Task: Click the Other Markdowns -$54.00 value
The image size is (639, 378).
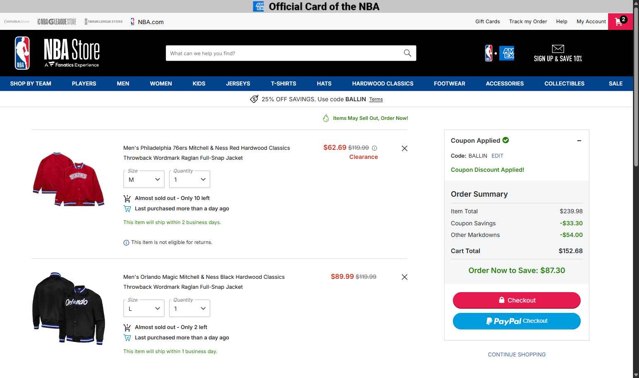Action: pos(571,235)
